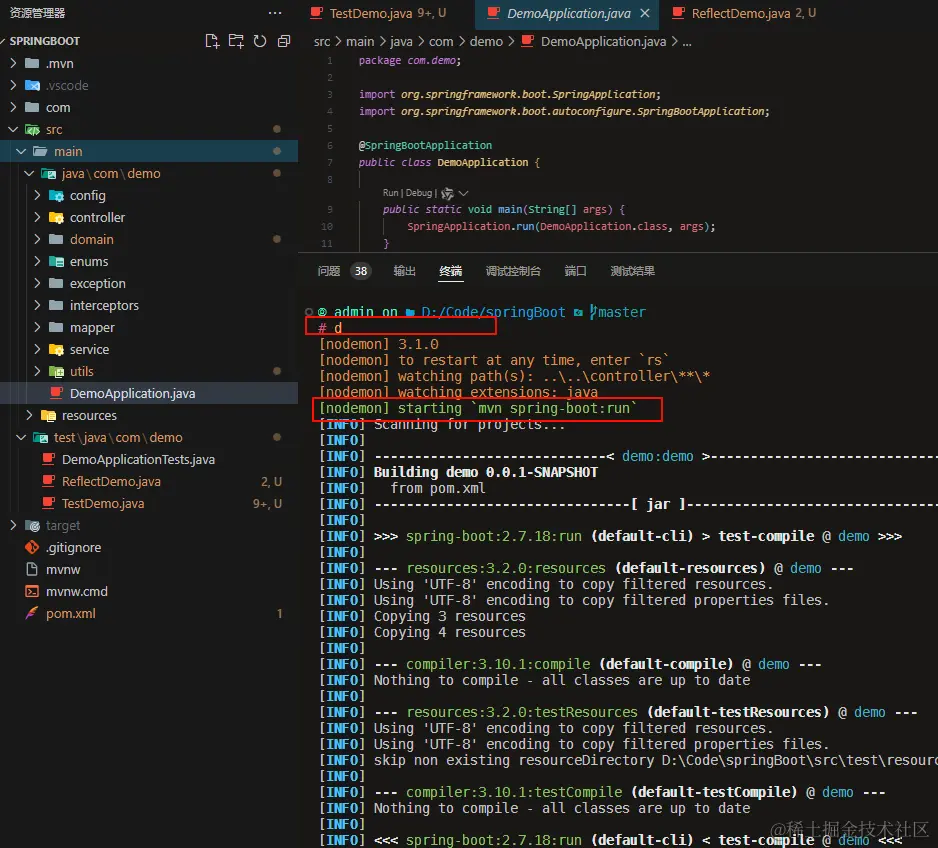Click the git icon of .gitignore
The height and width of the screenshot is (848, 938).
(x=32, y=547)
